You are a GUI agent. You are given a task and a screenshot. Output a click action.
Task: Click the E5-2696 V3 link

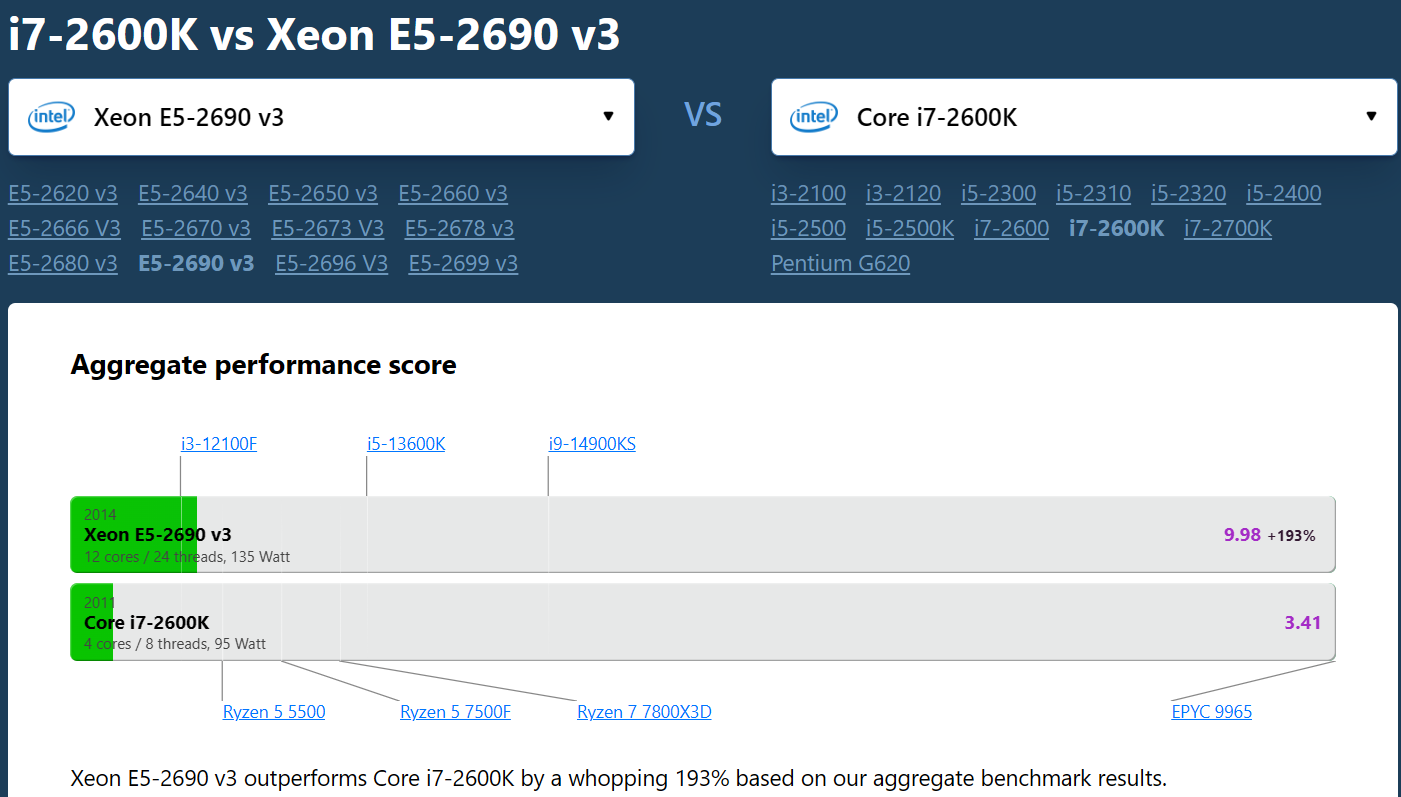[x=332, y=264]
